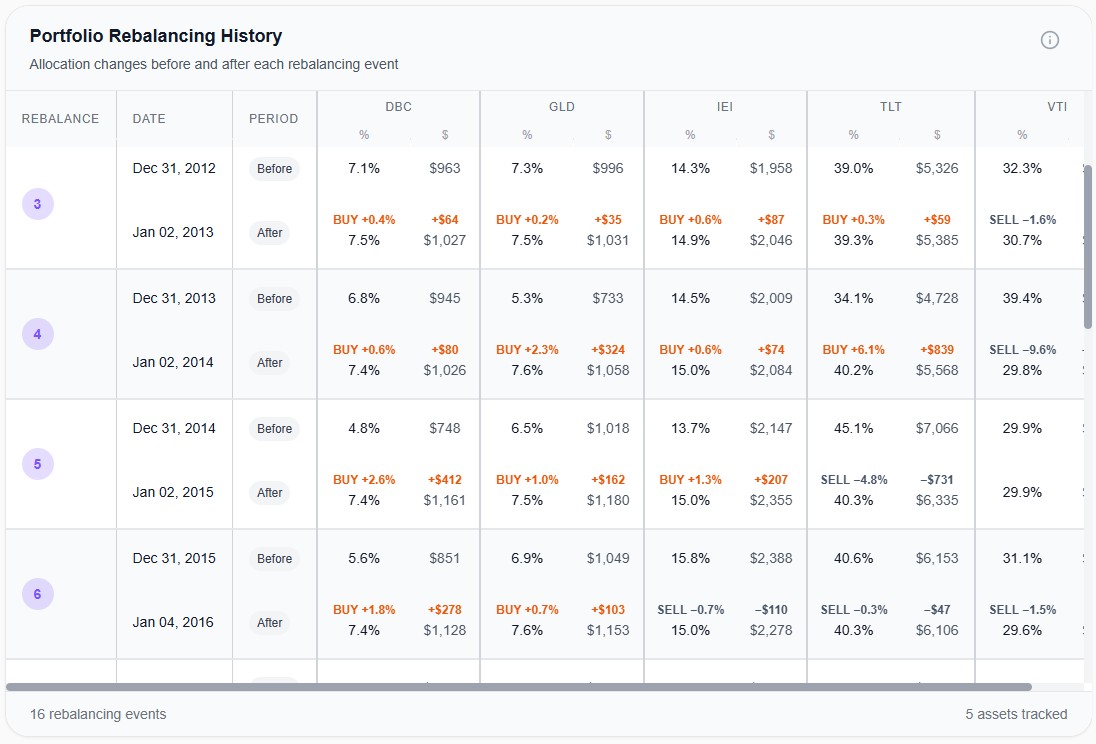Click the horizontal scrollbar at the bottom
This screenshot has width=1096, height=744.
(x=520, y=685)
